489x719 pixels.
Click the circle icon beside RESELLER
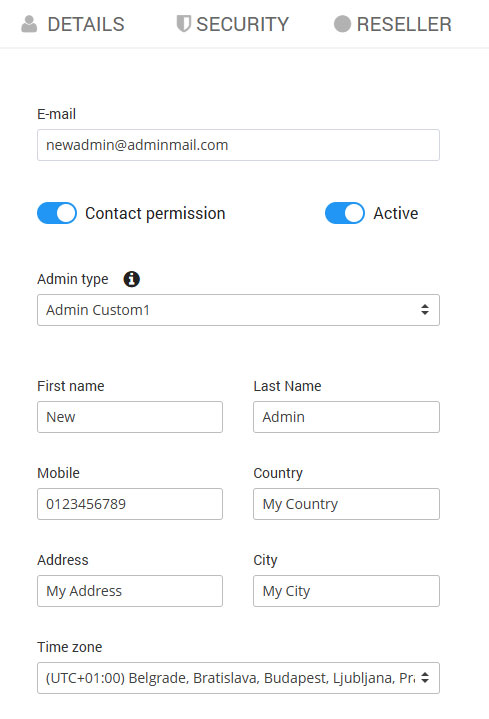coord(342,24)
